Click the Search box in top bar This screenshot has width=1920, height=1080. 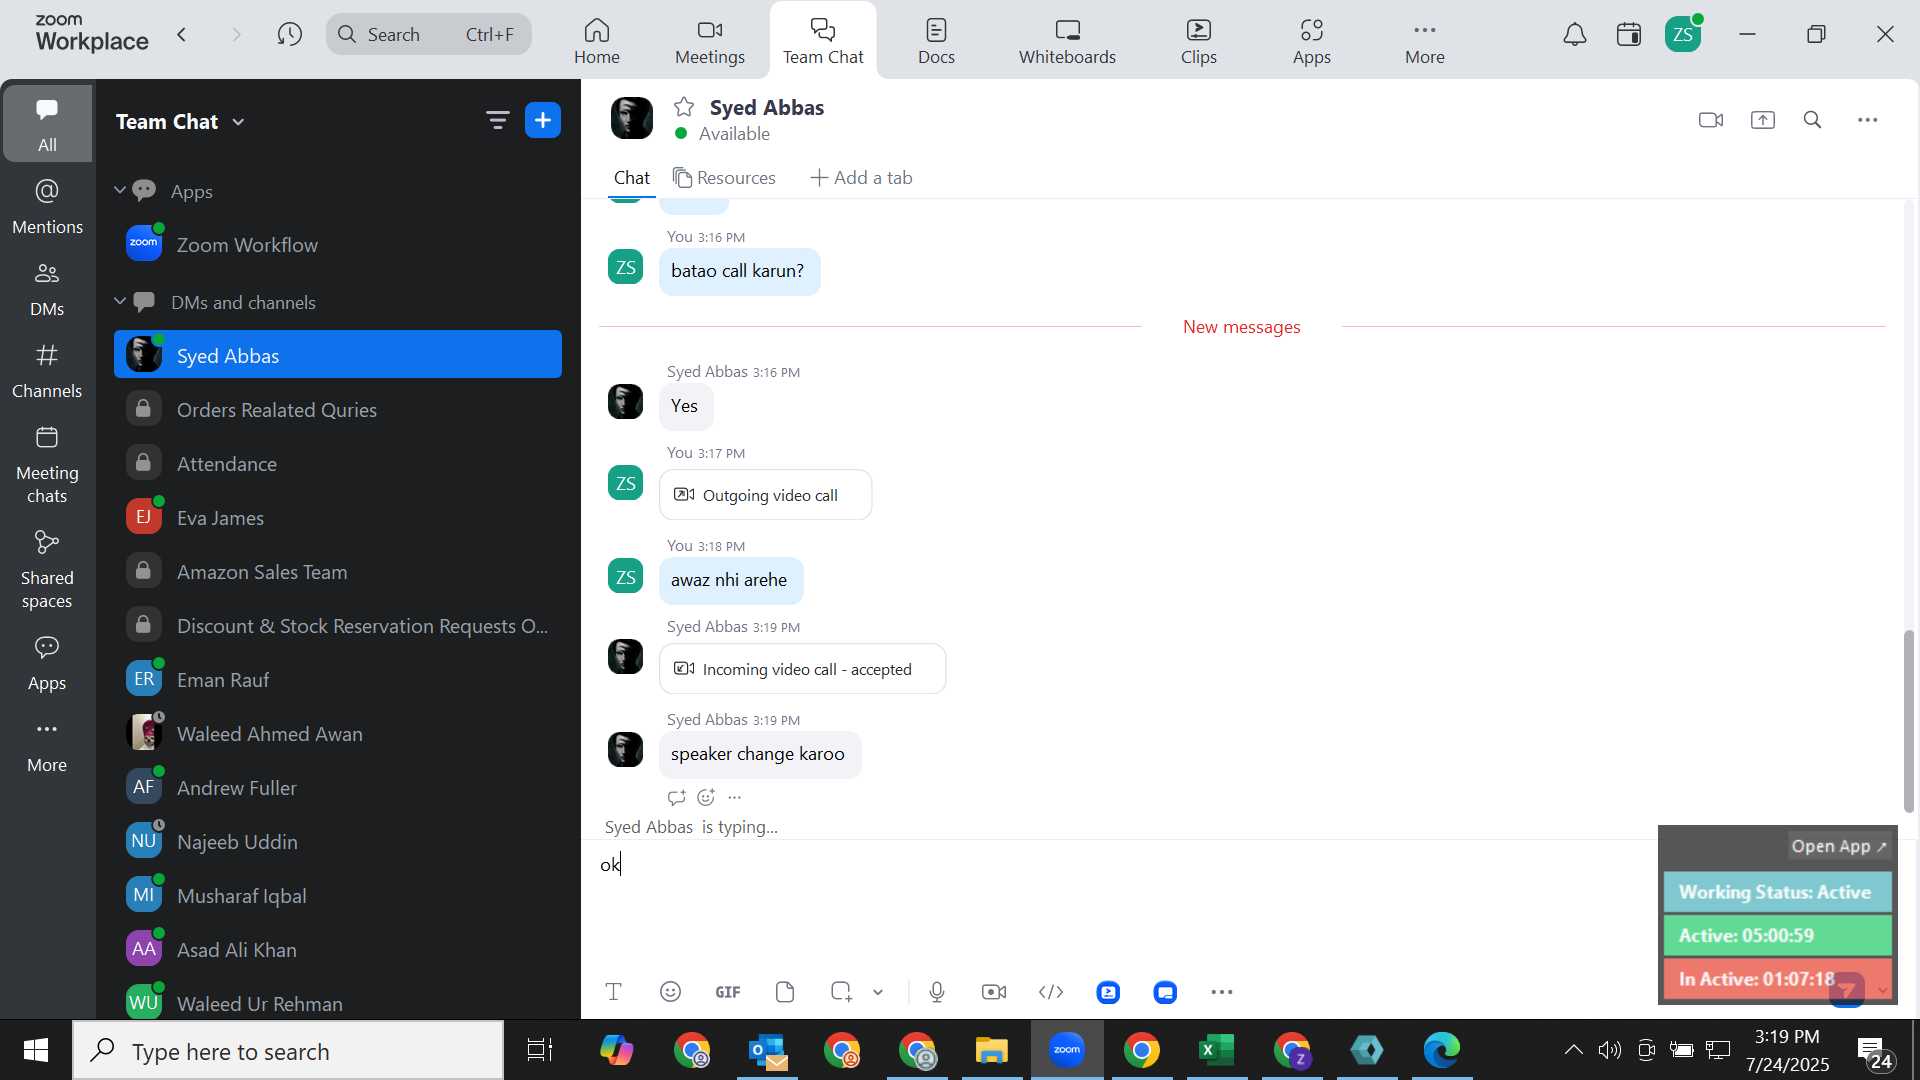tap(429, 35)
